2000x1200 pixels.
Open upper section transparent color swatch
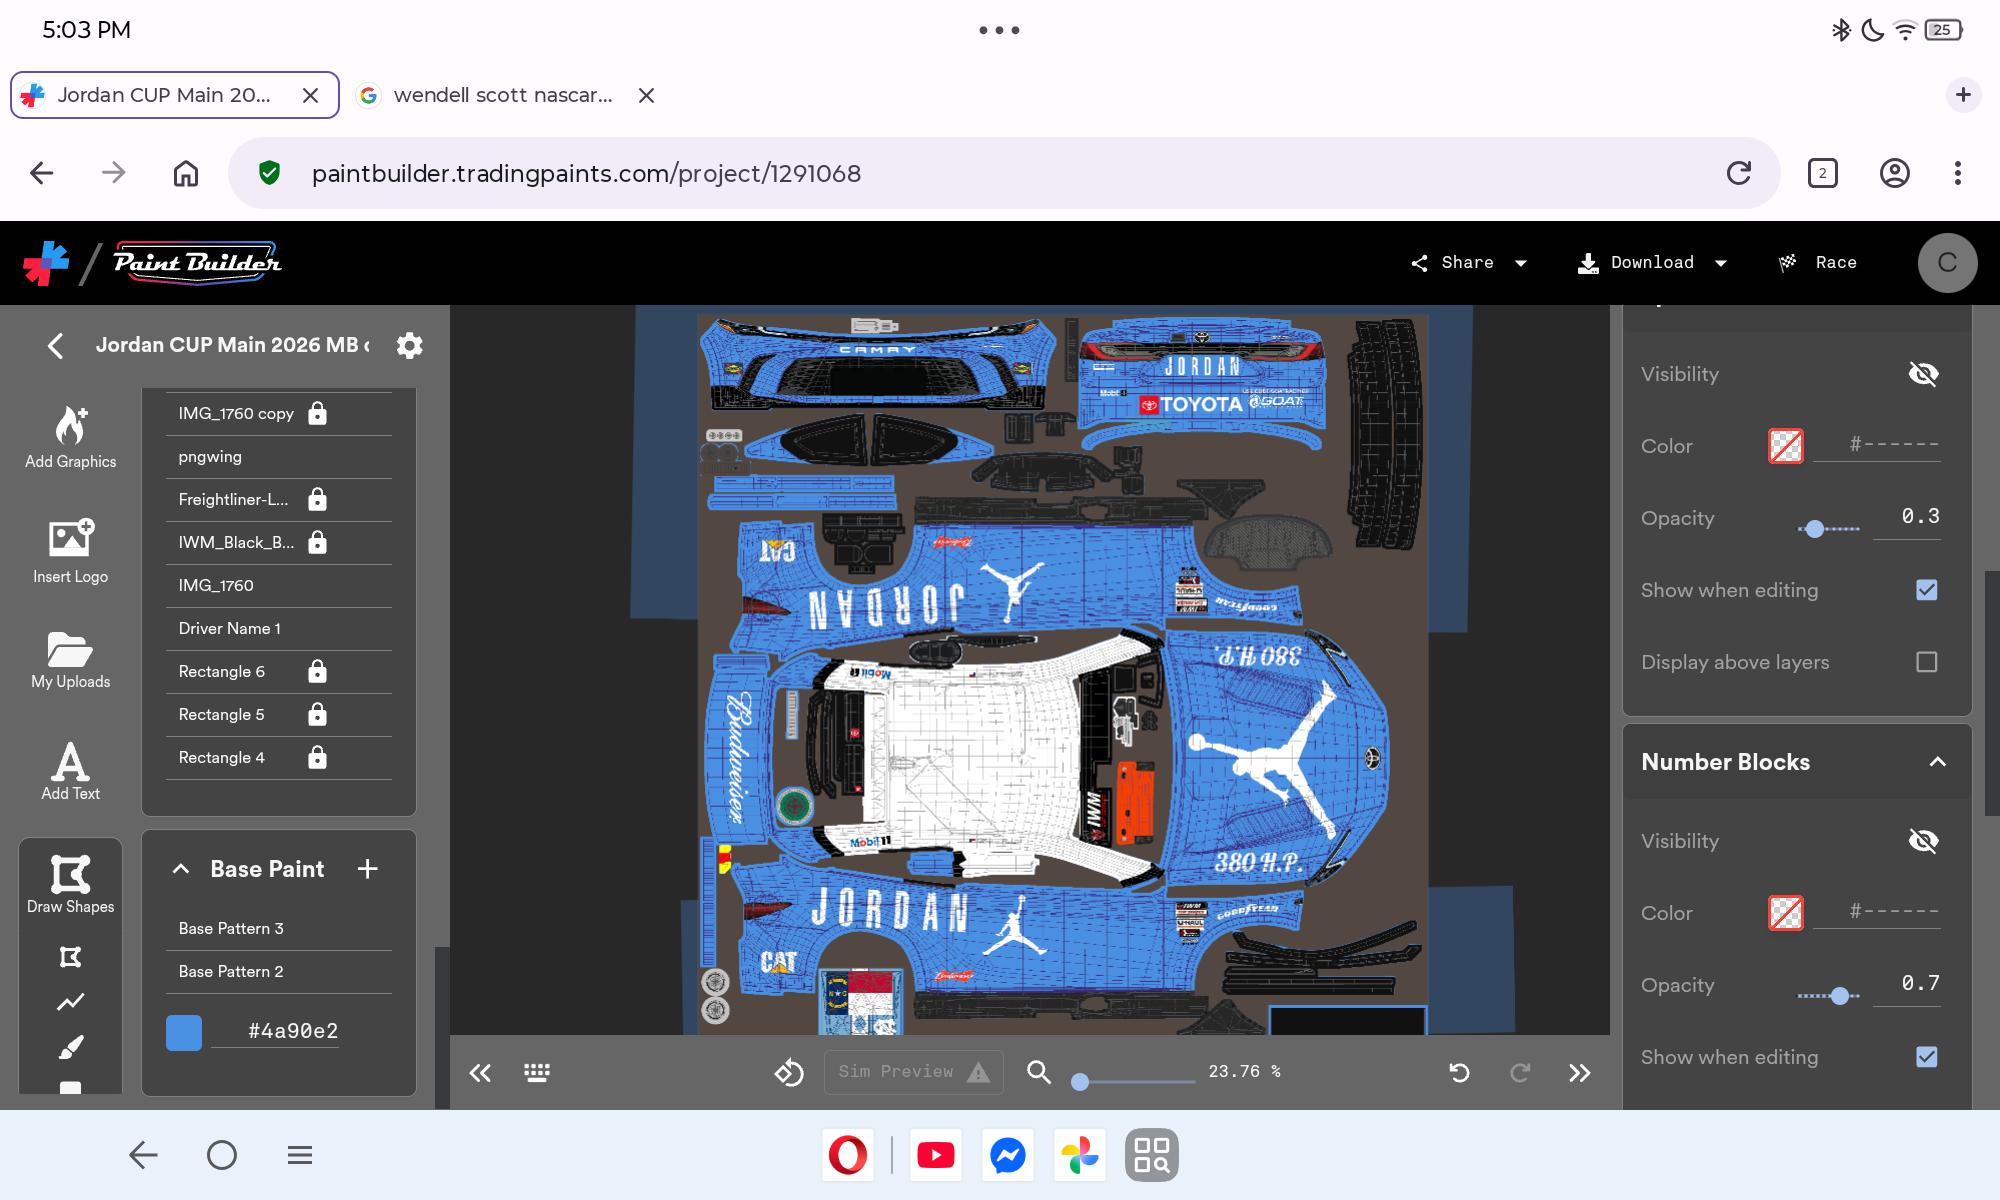[1786, 446]
